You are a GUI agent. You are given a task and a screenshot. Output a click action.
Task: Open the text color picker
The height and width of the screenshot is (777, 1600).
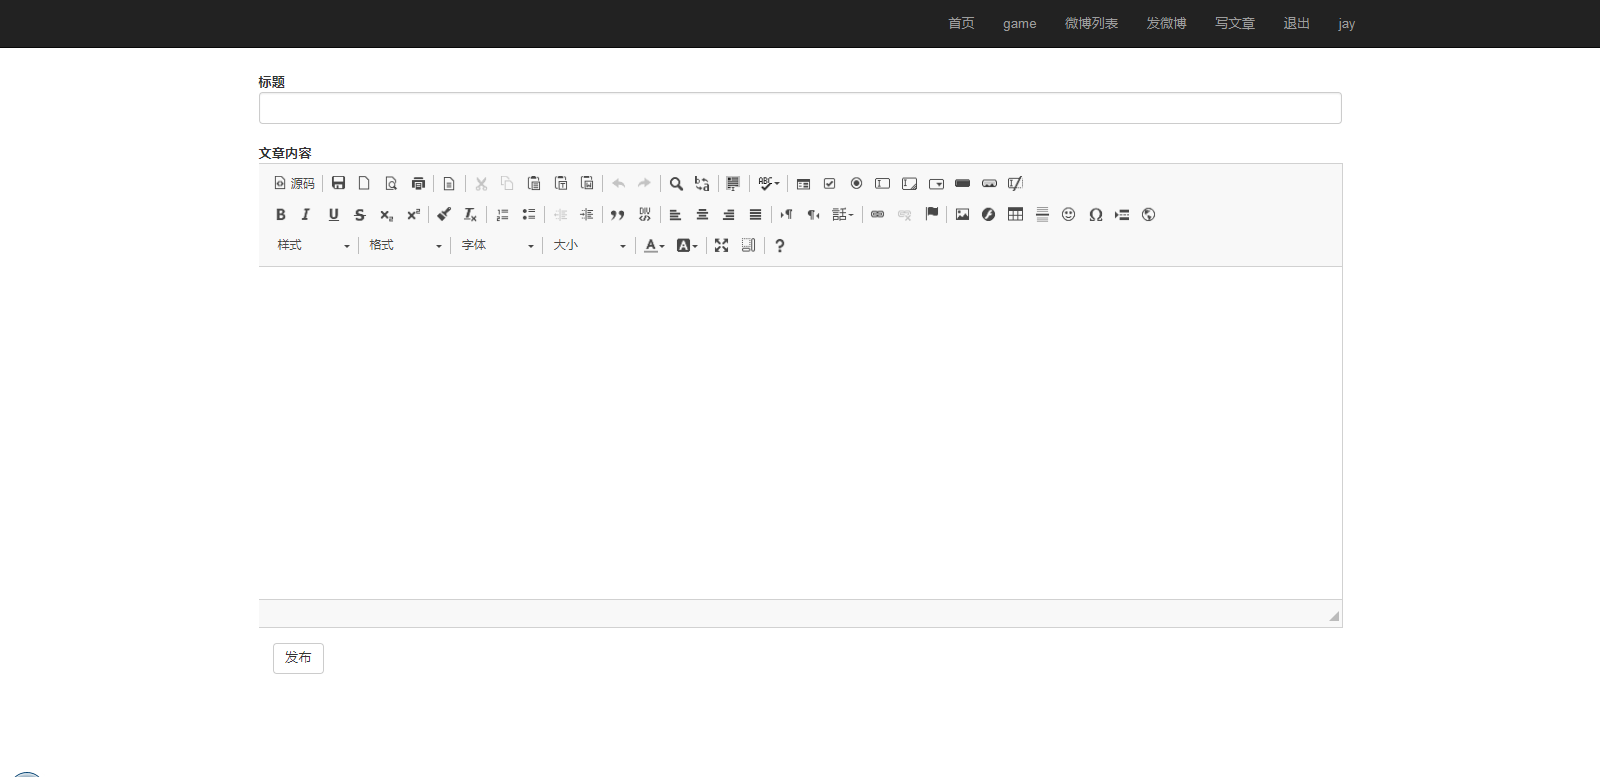click(654, 246)
